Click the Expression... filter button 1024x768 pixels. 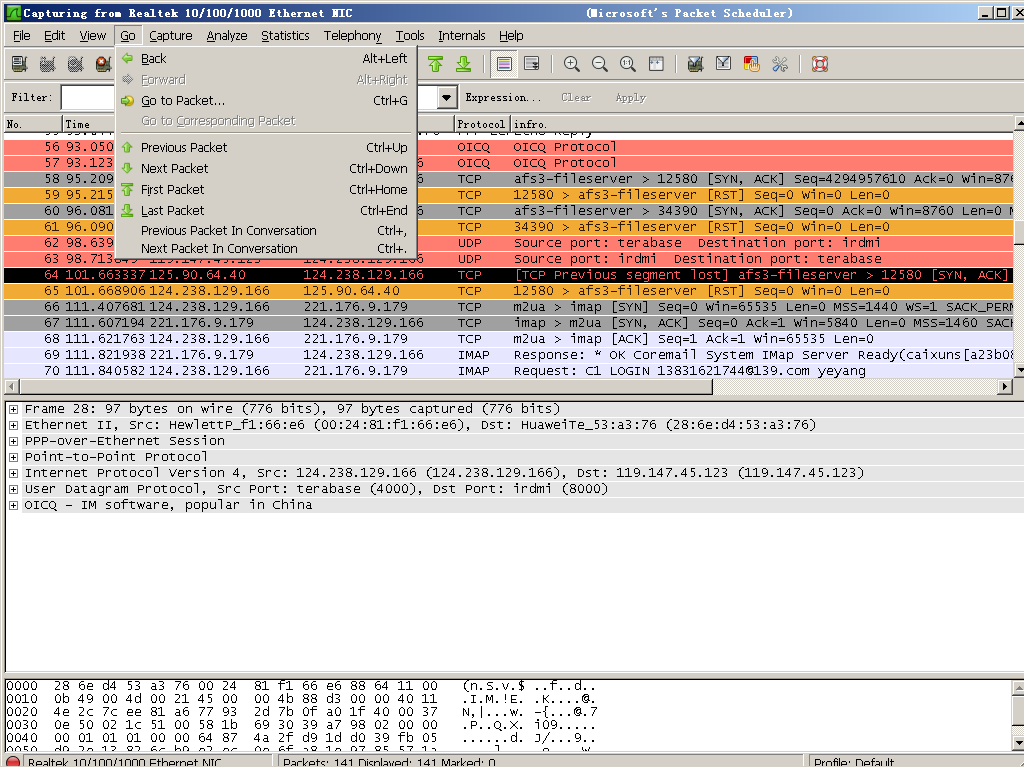503,98
